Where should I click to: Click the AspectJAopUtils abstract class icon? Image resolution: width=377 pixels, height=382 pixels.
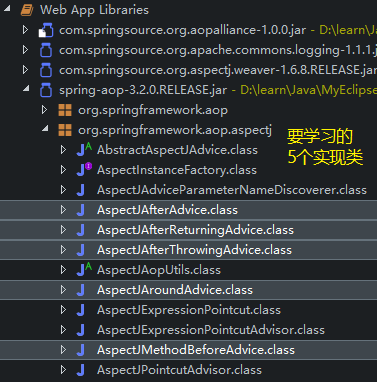(x=84, y=270)
